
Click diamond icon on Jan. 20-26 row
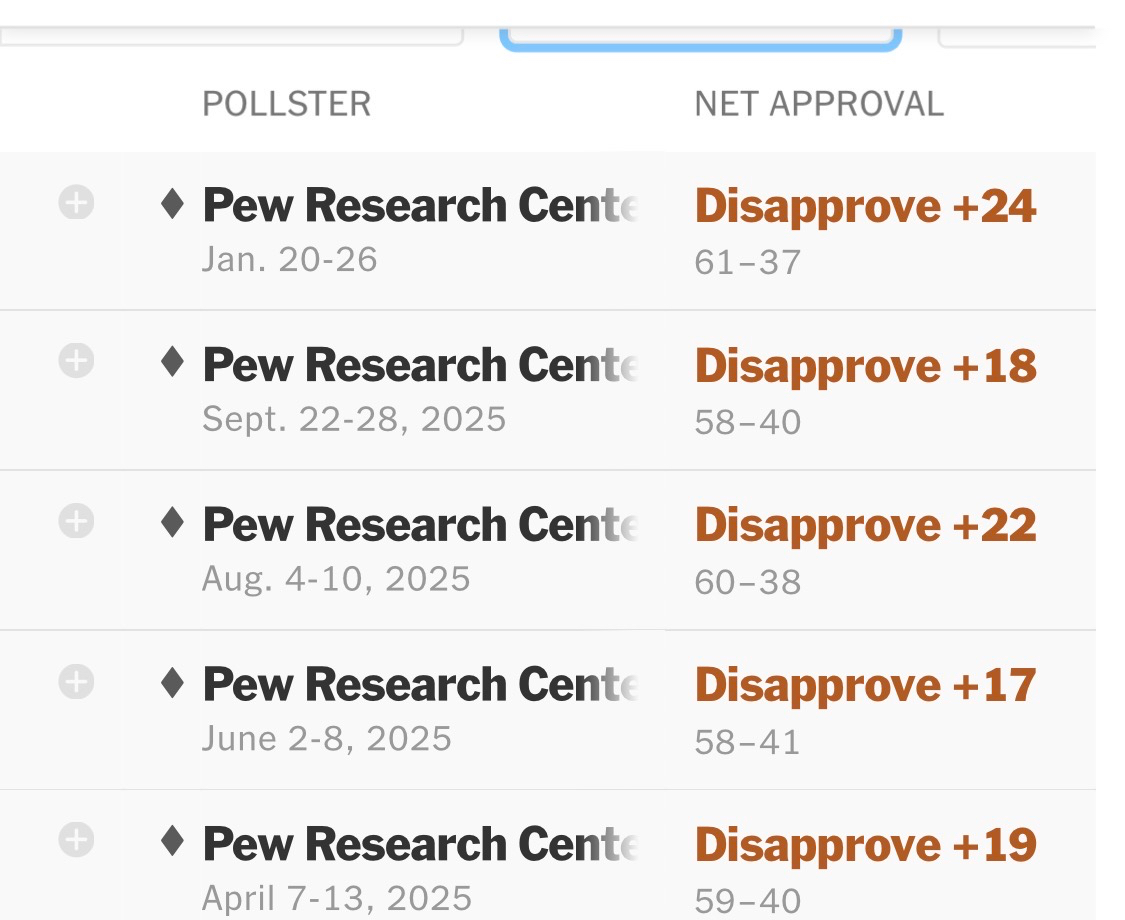pyautogui.click(x=173, y=204)
